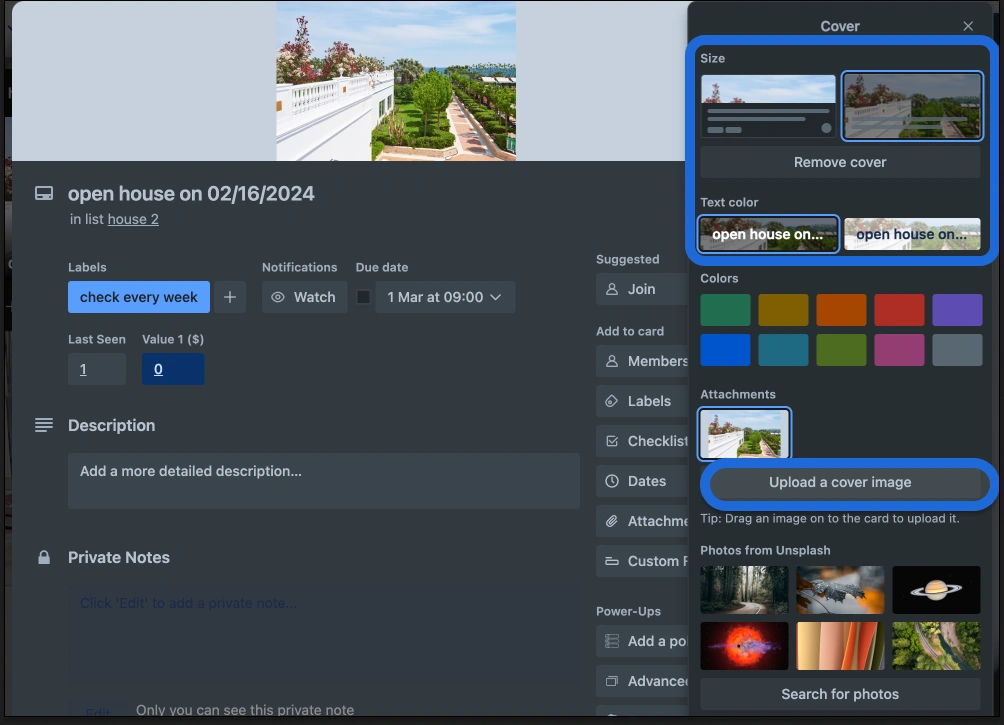1004x725 pixels.
Task: Click the 'check every week' label
Action: 139,297
